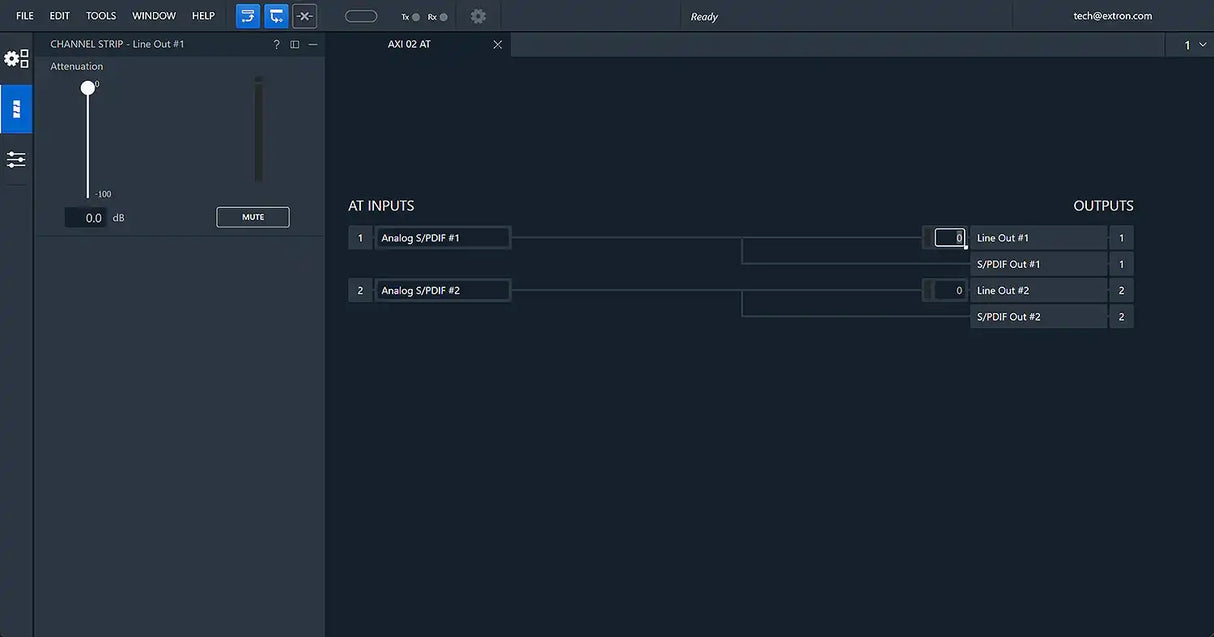
Task: Select the Analog S/PDIF #1 input block
Action: 442,238
